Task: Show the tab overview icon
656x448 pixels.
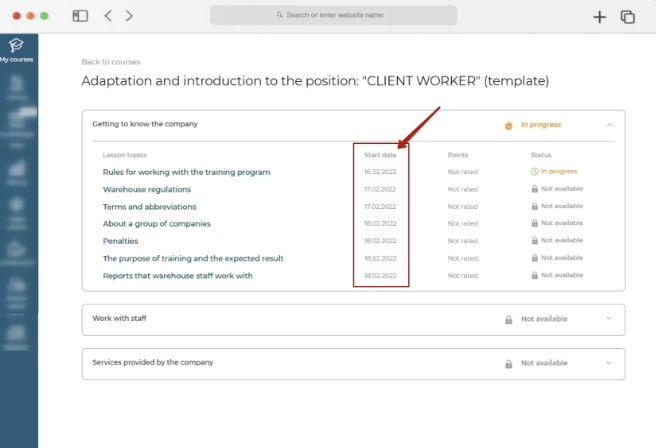Action: (x=628, y=17)
